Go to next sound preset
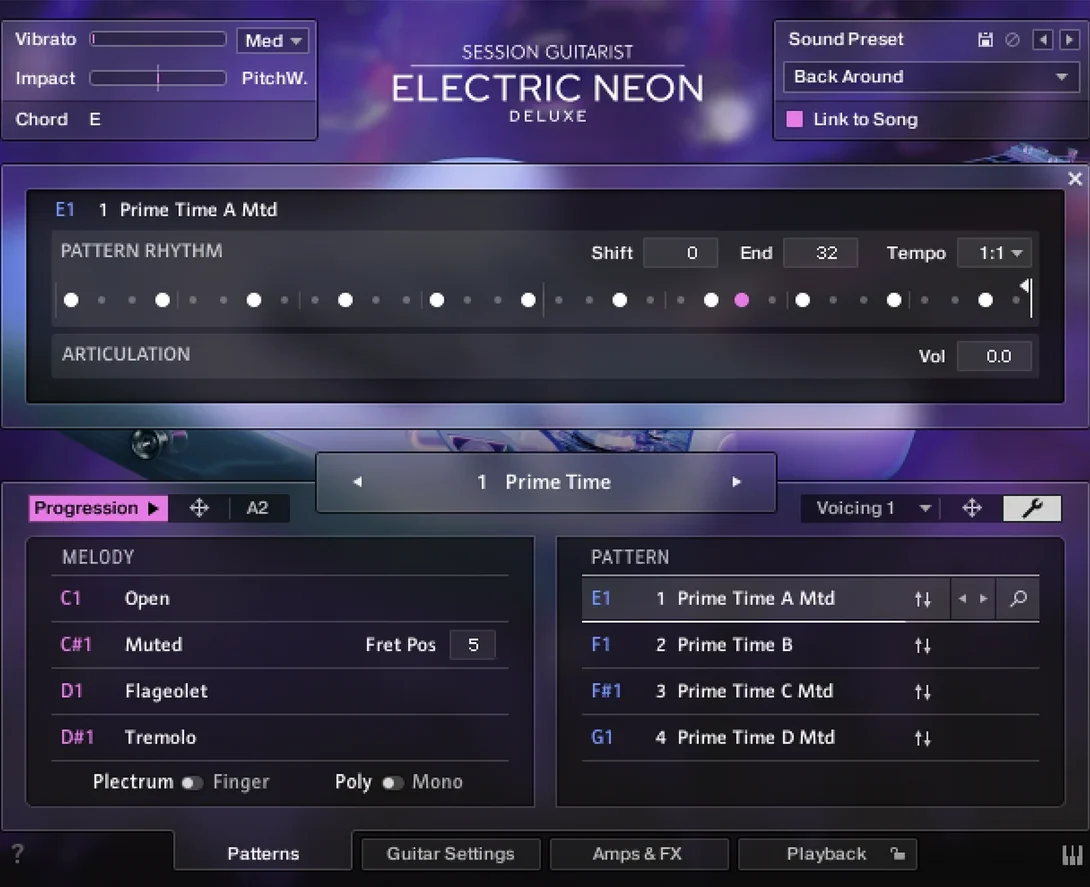The width and height of the screenshot is (1090, 887). 1069,40
